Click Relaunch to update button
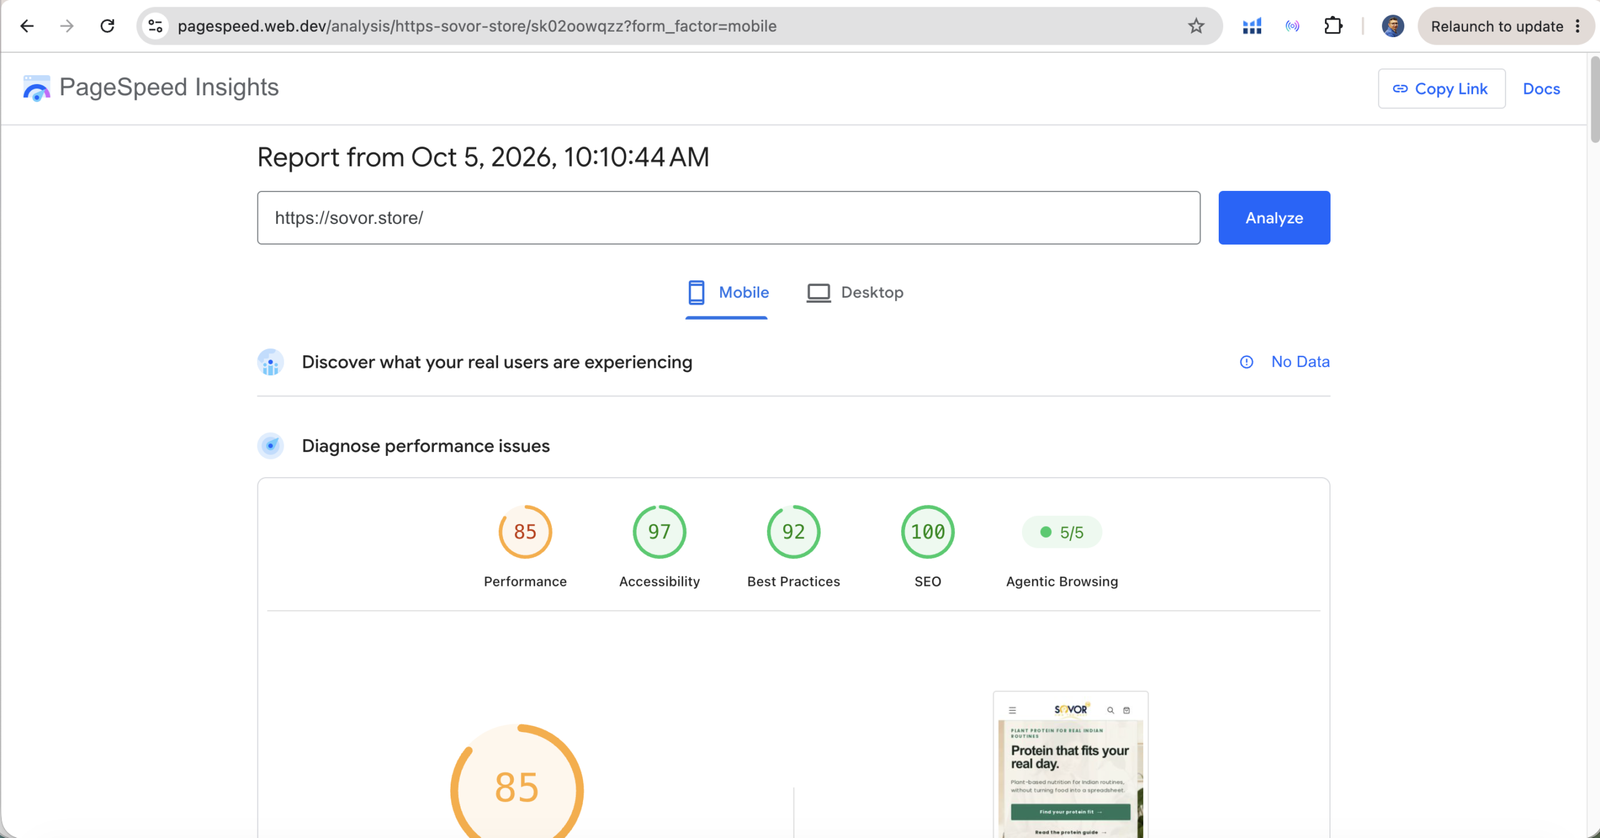 pos(1505,26)
